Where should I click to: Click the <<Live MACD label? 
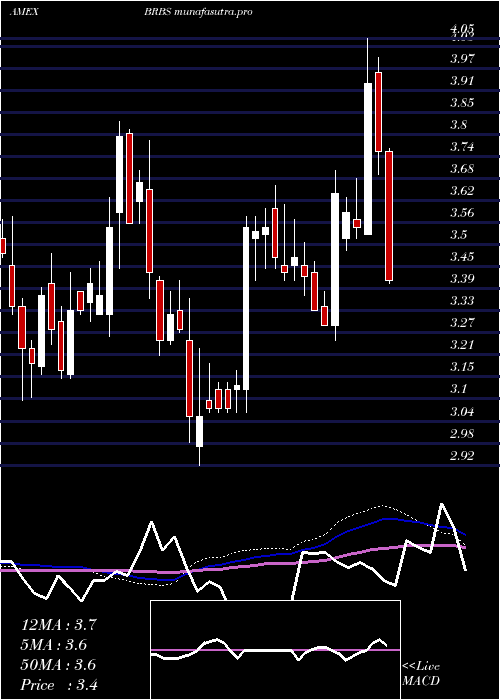coord(421,674)
